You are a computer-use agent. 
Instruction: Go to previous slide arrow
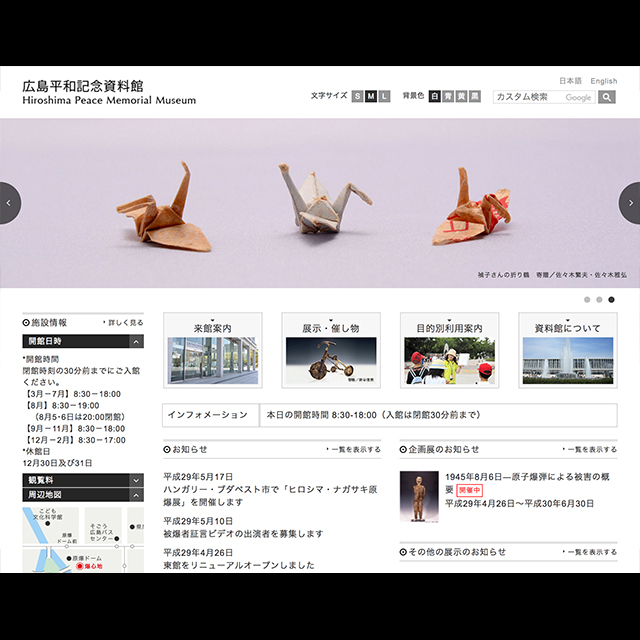point(10,203)
